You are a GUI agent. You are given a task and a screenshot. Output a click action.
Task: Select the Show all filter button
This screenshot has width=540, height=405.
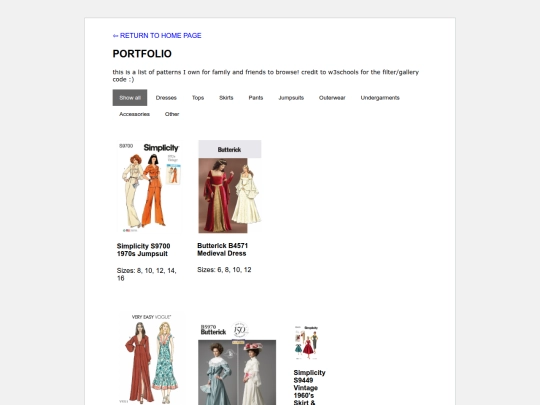[130, 98]
